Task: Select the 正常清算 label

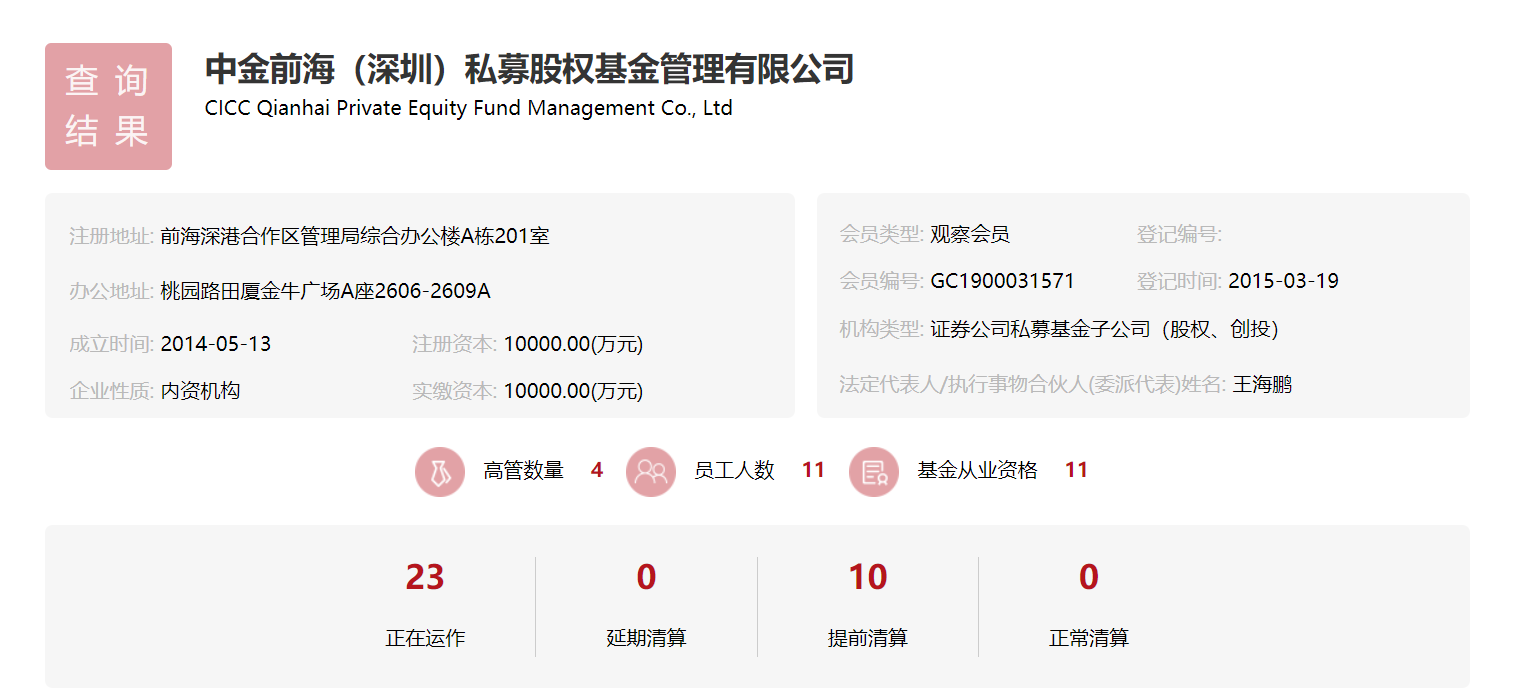Action: coord(1089,638)
